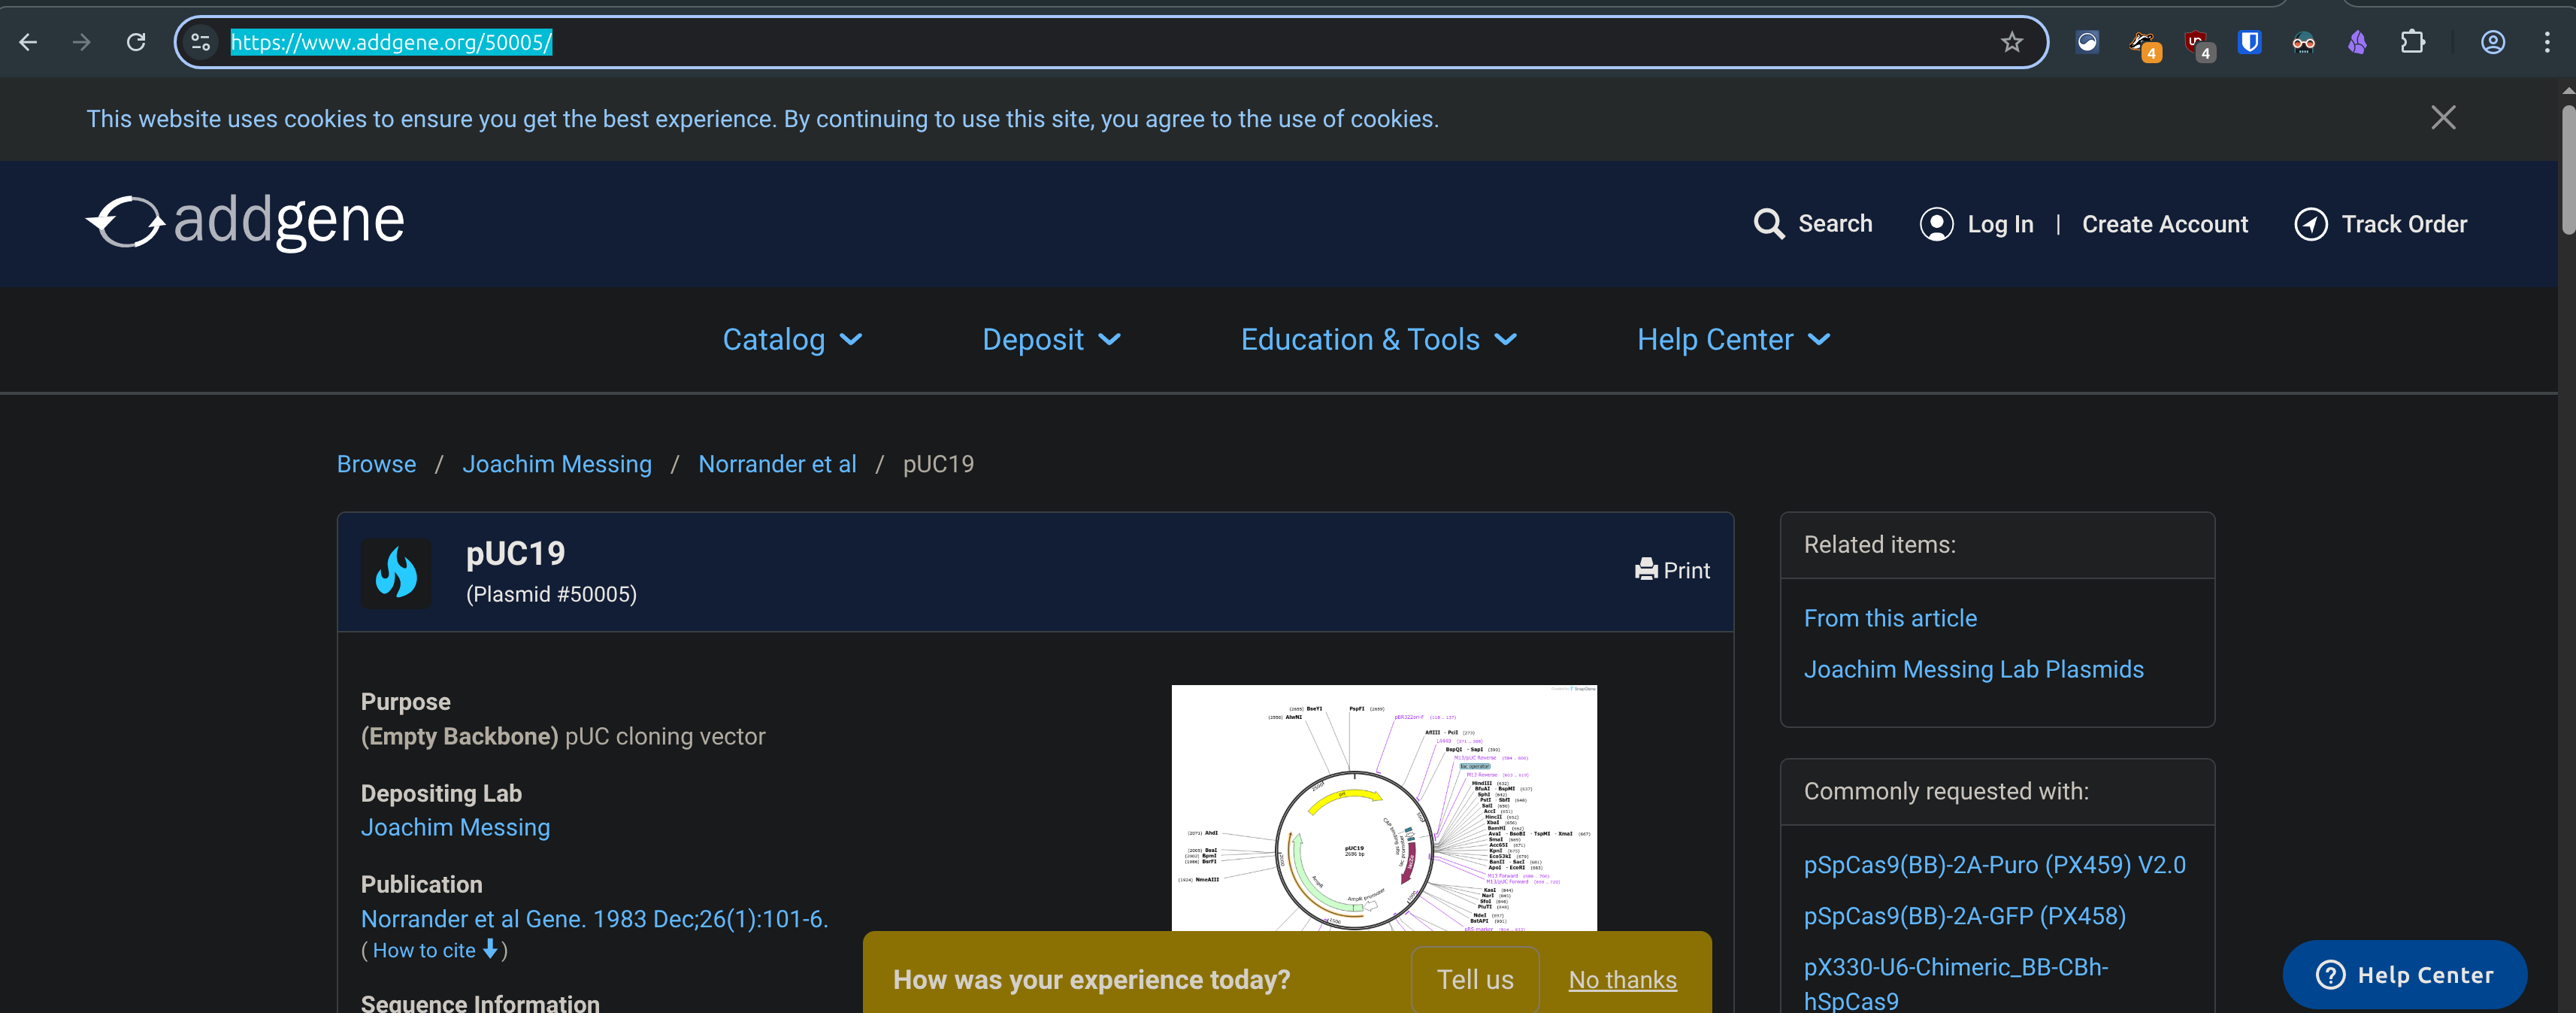Click the Print printer icon
Viewport: 2576px width, 1013px height.
click(x=1645, y=570)
